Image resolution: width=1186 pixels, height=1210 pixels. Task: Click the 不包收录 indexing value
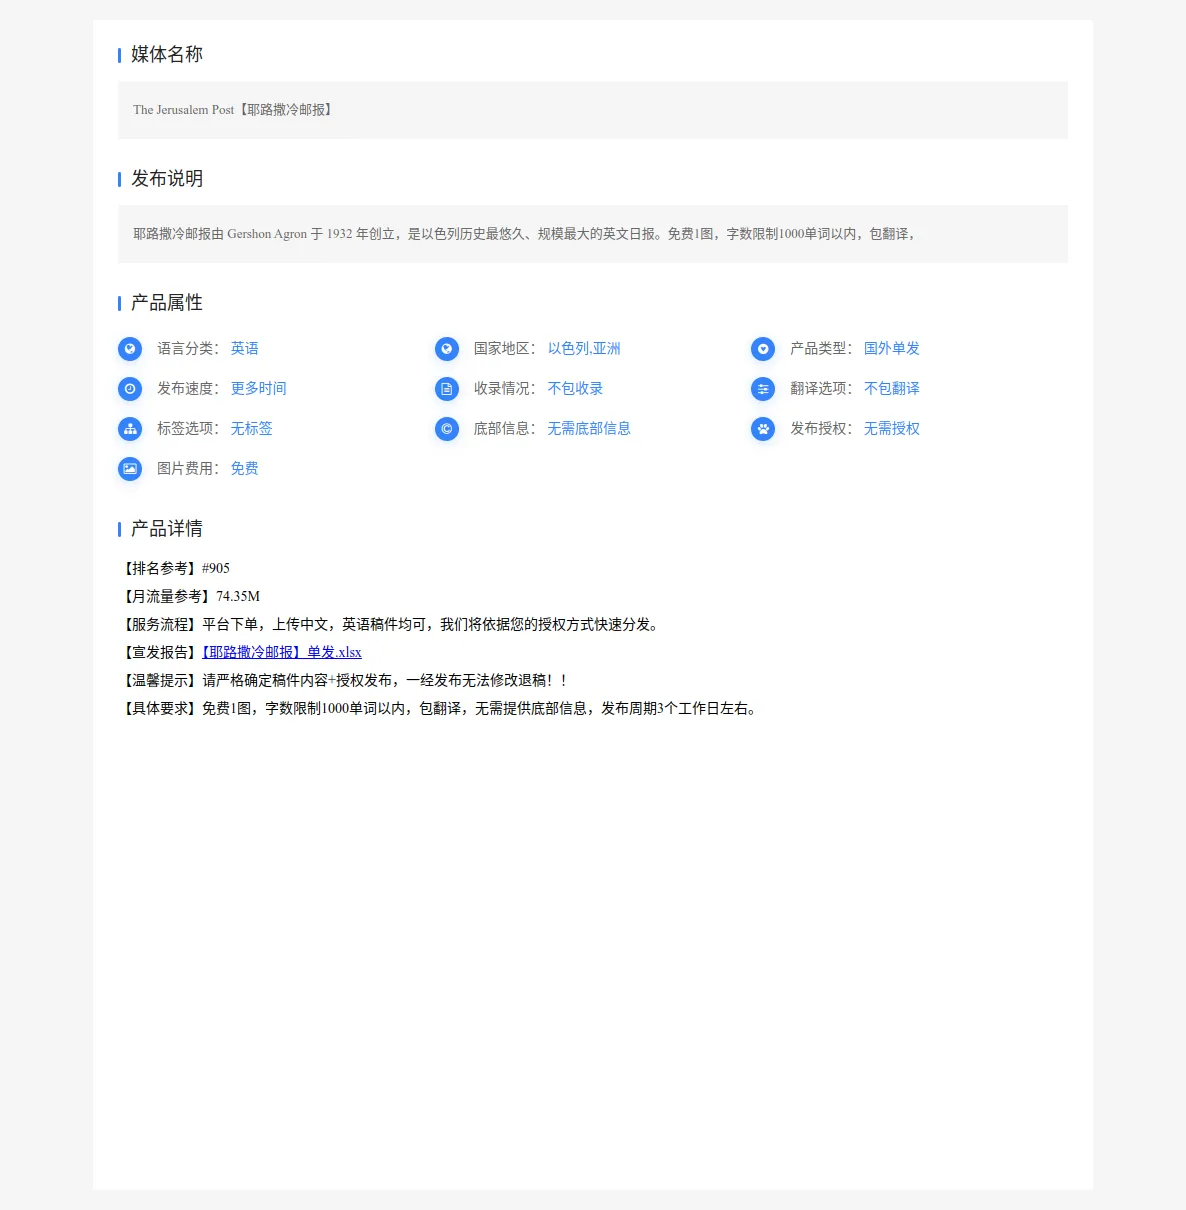pyautogui.click(x=575, y=388)
